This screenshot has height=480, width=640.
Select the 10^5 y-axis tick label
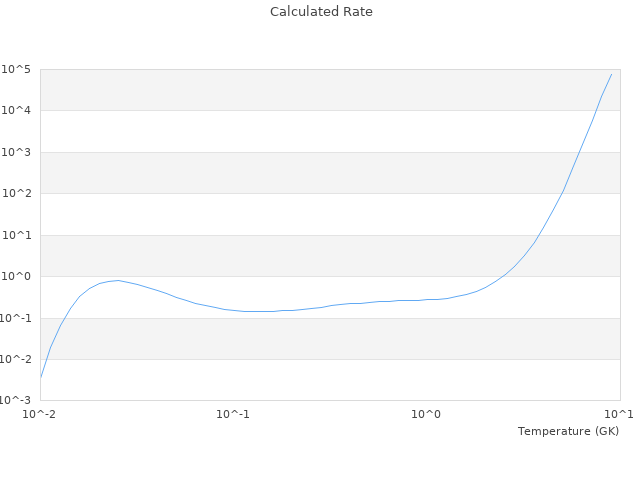pyautogui.click(x=16, y=69)
